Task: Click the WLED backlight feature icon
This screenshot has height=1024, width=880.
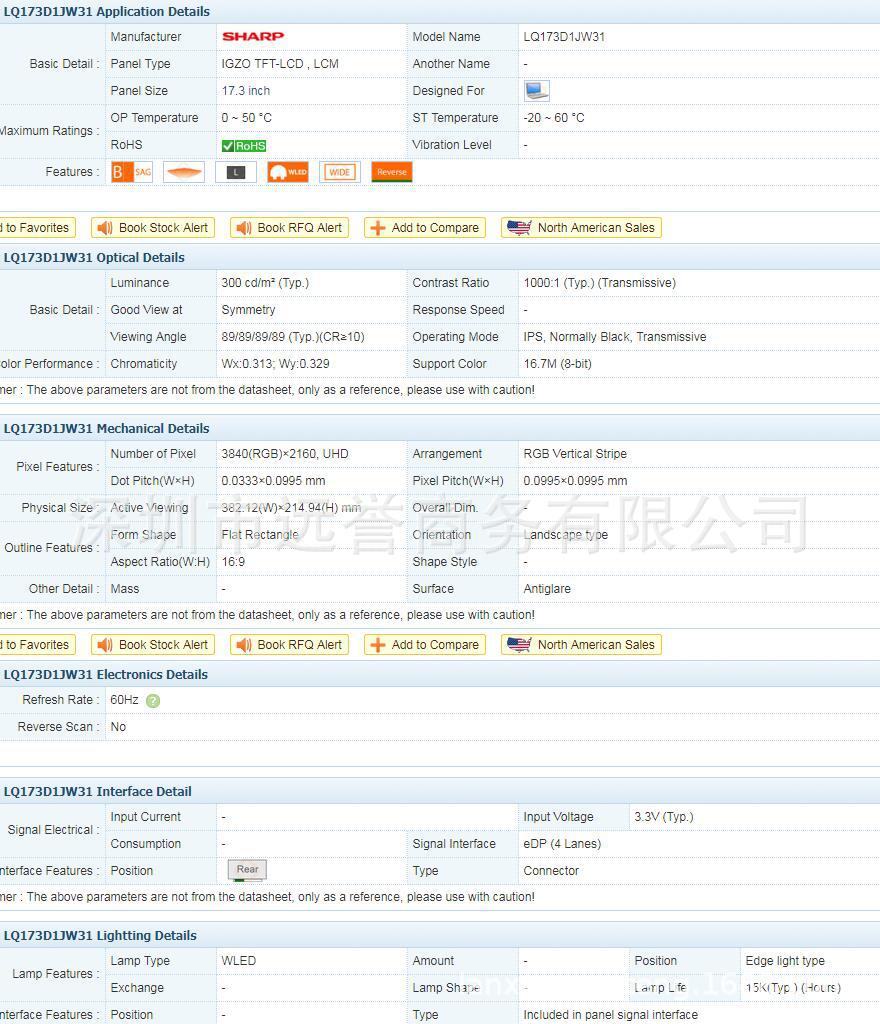Action: point(288,172)
